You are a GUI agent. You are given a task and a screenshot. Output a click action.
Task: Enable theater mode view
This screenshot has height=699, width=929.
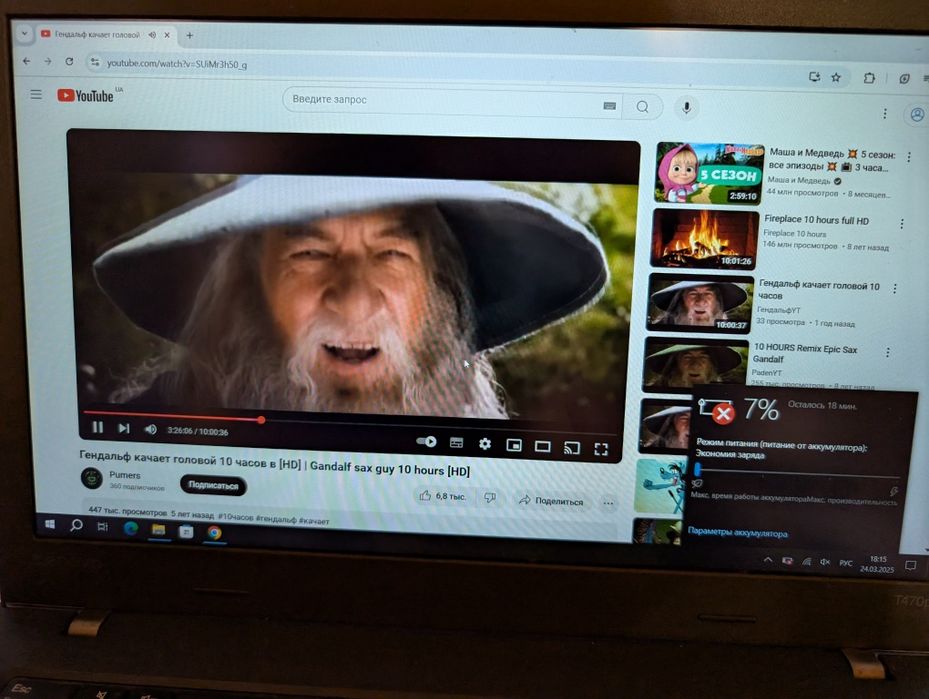click(x=543, y=446)
